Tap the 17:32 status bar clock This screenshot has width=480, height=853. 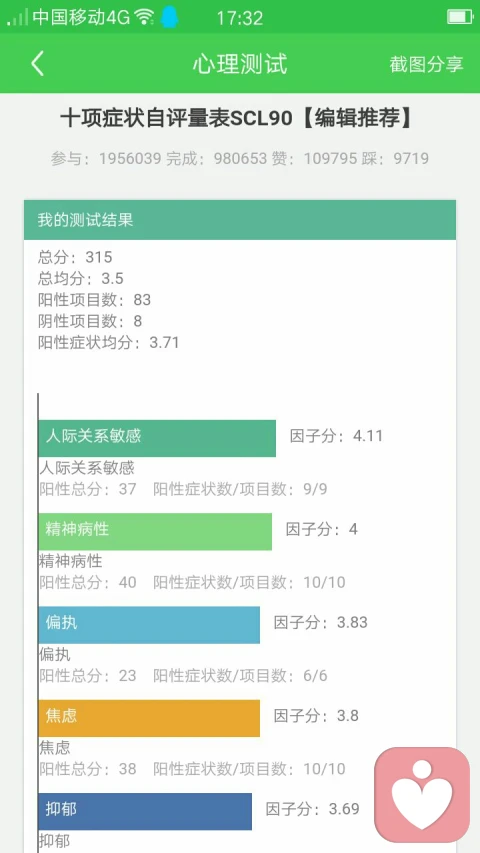click(x=240, y=18)
